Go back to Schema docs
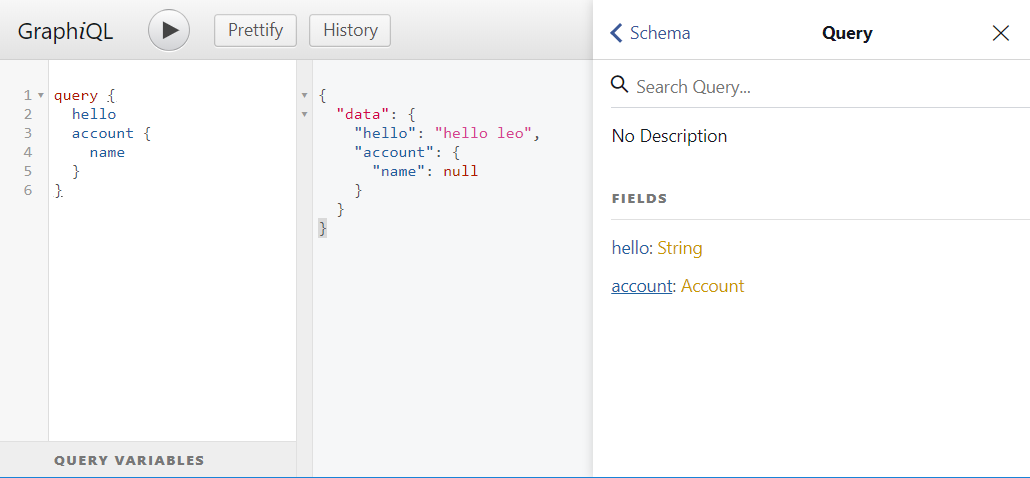 coord(650,33)
